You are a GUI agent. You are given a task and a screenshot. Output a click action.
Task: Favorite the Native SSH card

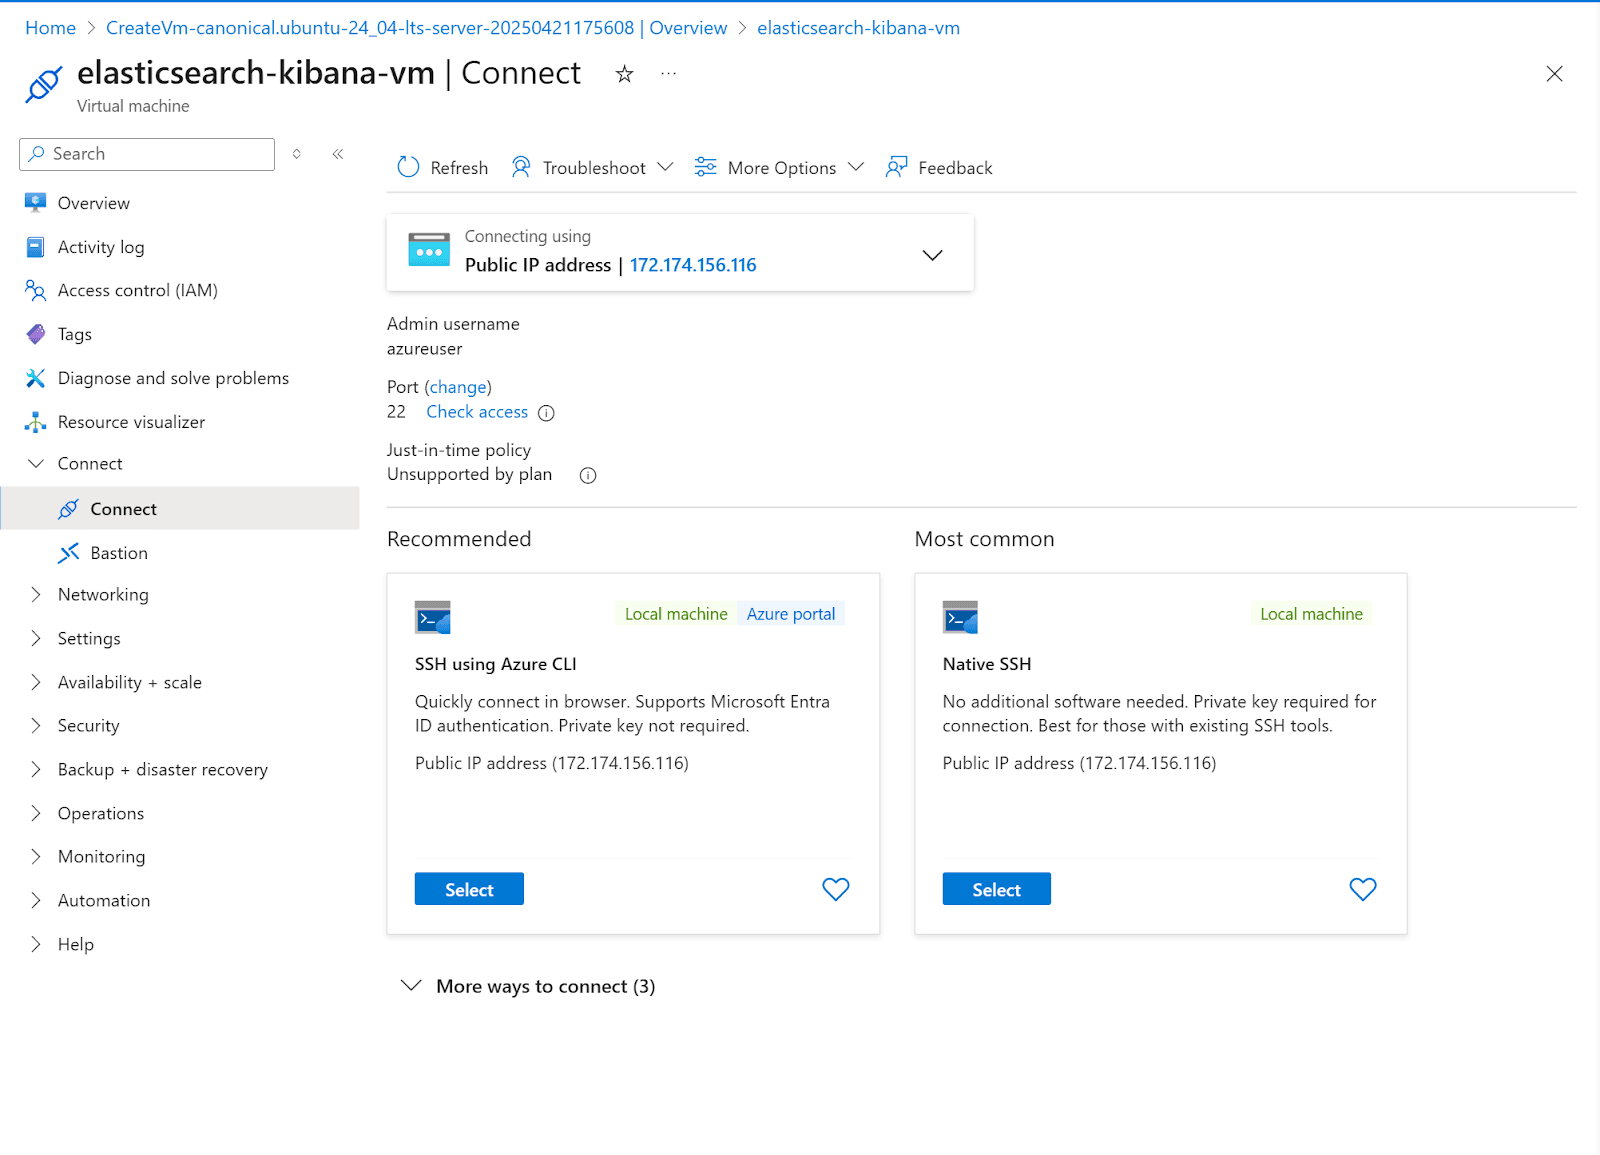[1363, 889]
